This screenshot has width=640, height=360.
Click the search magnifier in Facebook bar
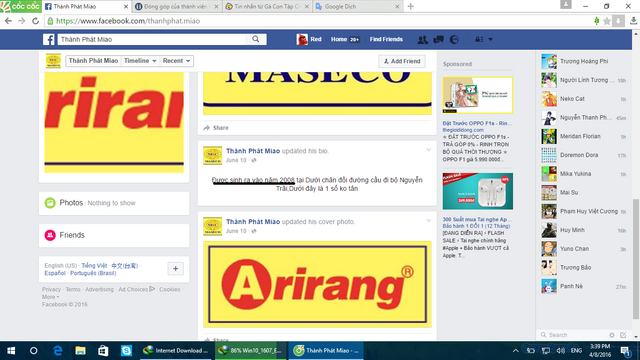click(x=256, y=39)
